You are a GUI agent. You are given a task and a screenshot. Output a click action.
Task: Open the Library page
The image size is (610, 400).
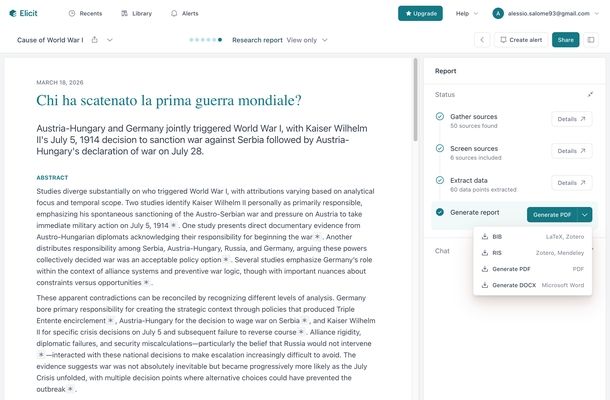pyautogui.click(x=137, y=13)
